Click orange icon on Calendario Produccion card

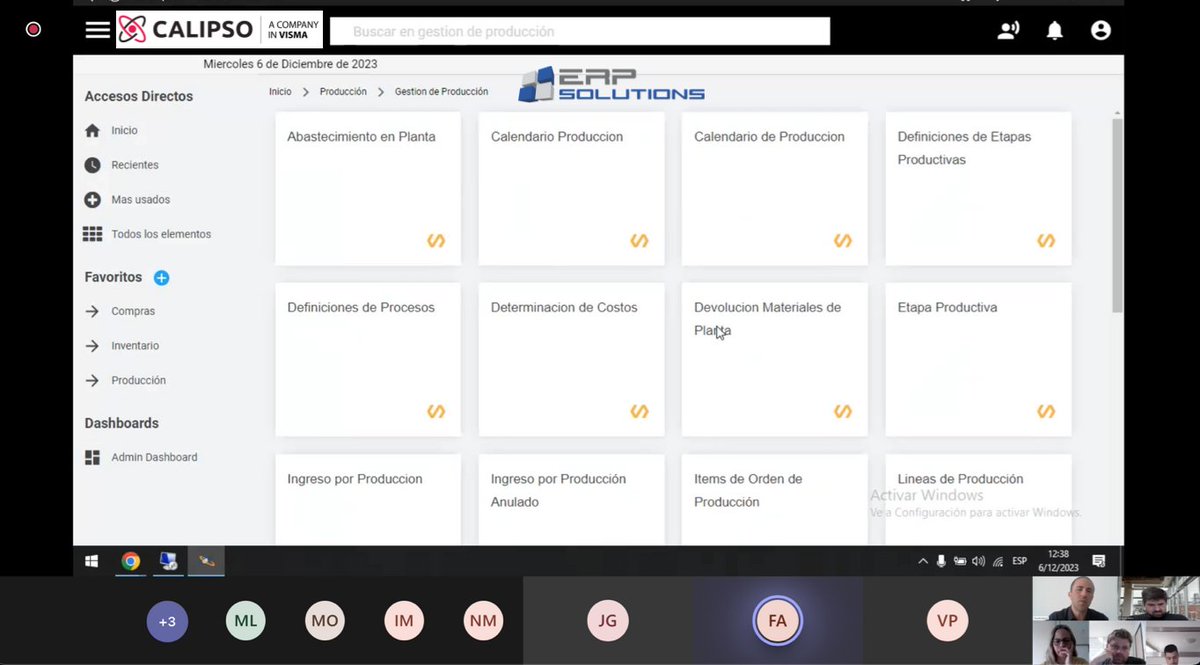pyautogui.click(x=640, y=240)
